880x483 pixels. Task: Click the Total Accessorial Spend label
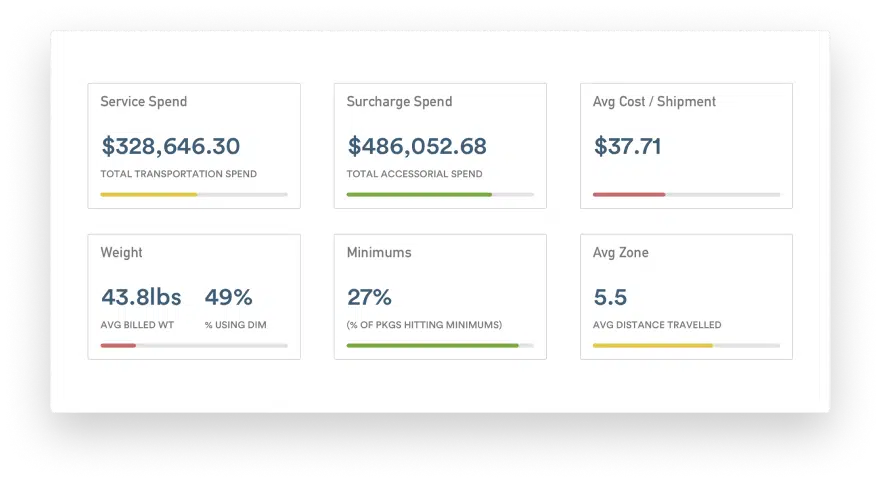(414, 174)
